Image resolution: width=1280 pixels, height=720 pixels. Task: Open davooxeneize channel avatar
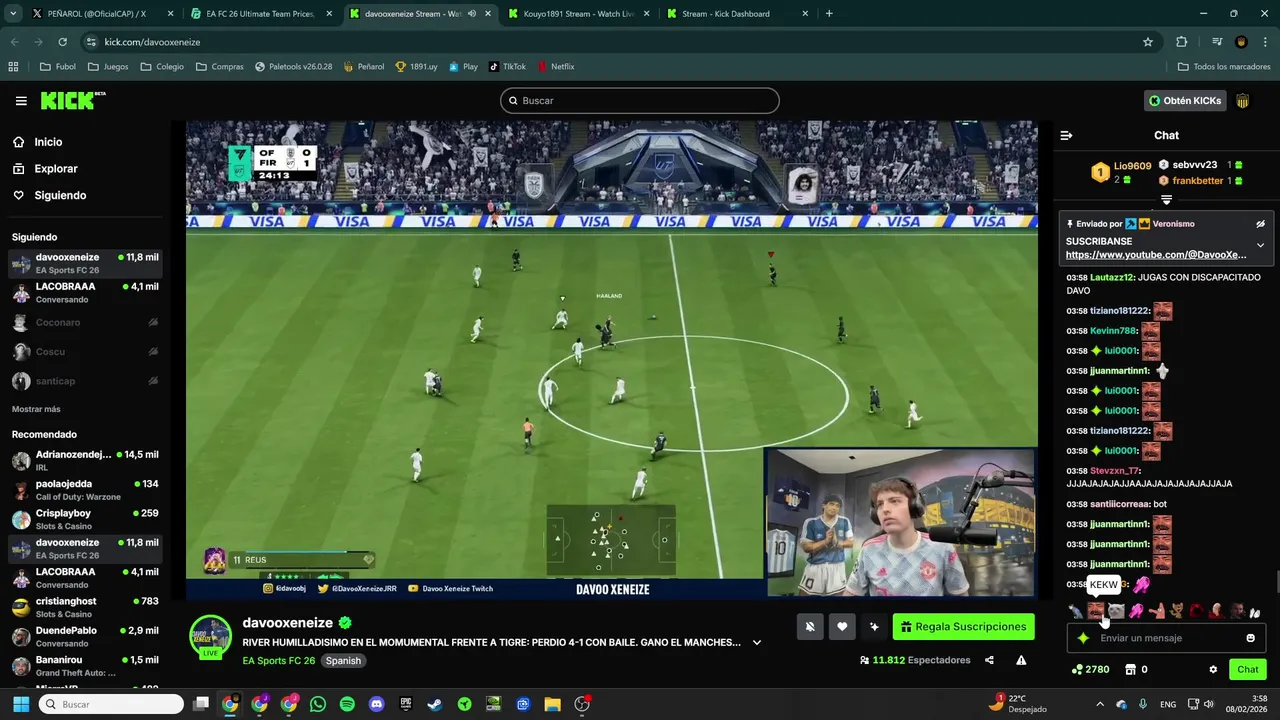[x=211, y=637]
